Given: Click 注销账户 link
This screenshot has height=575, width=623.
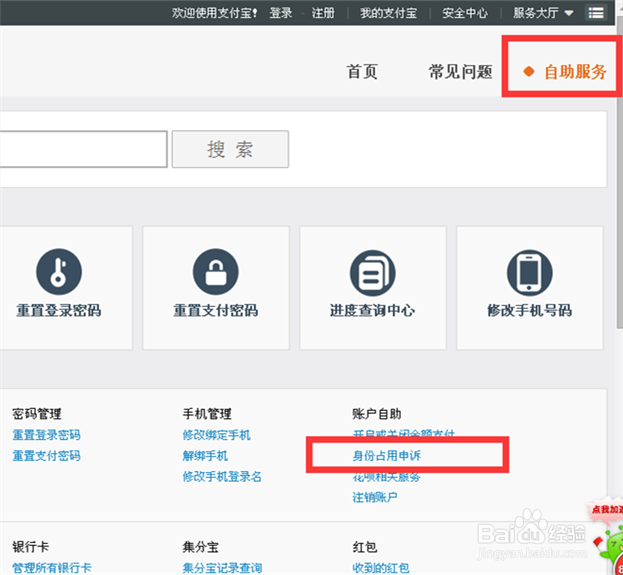Looking at the screenshot, I should coord(375,497).
